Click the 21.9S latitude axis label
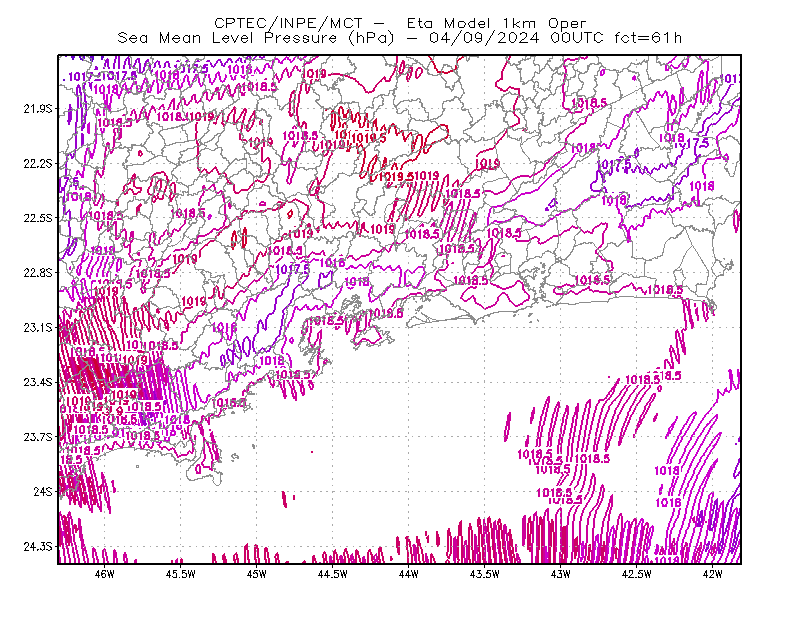The height and width of the screenshot is (618, 800). pyautogui.click(x=38, y=109)
